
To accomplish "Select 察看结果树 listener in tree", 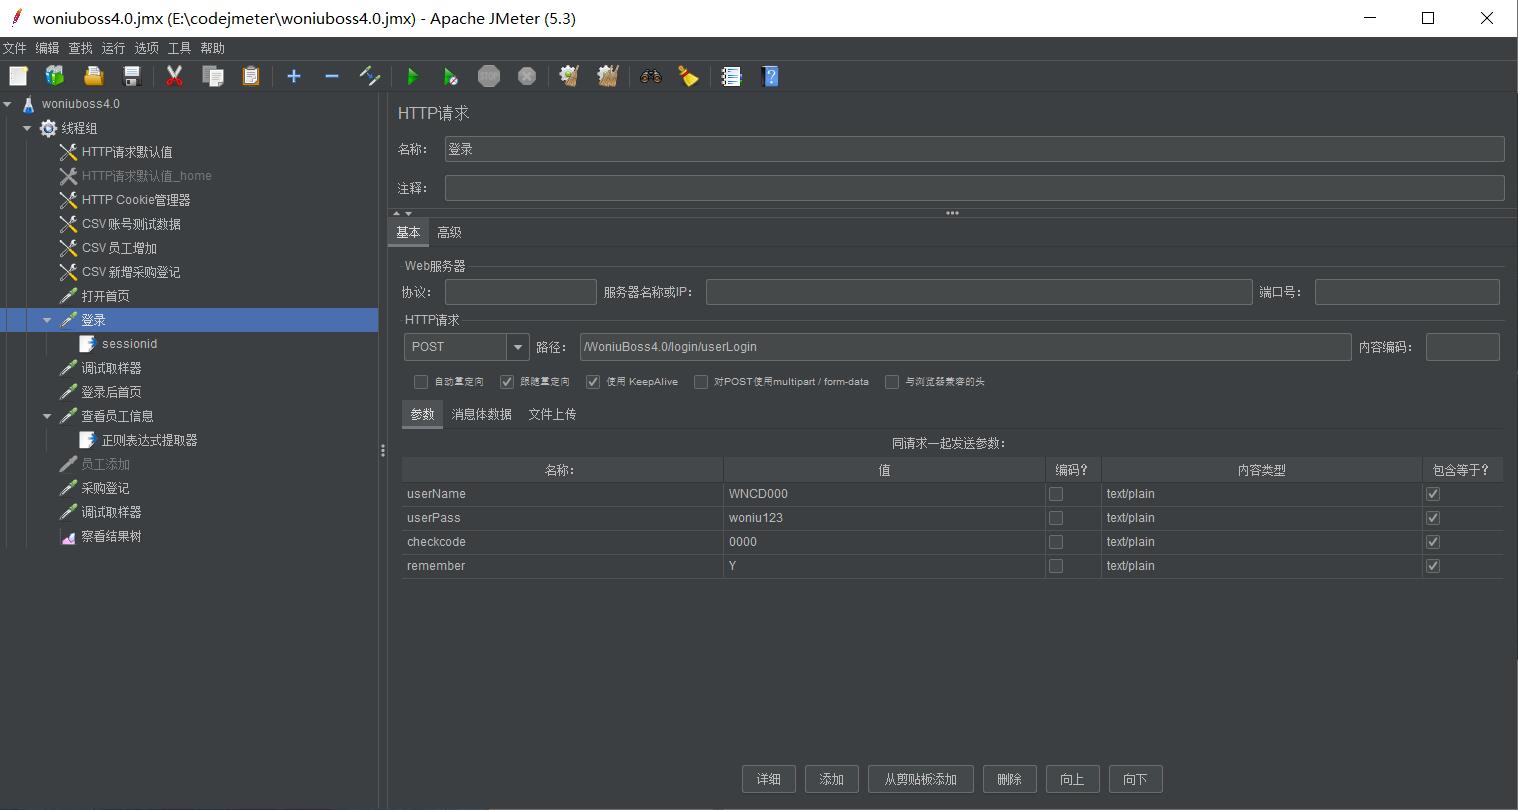I will tap(111, 536).
